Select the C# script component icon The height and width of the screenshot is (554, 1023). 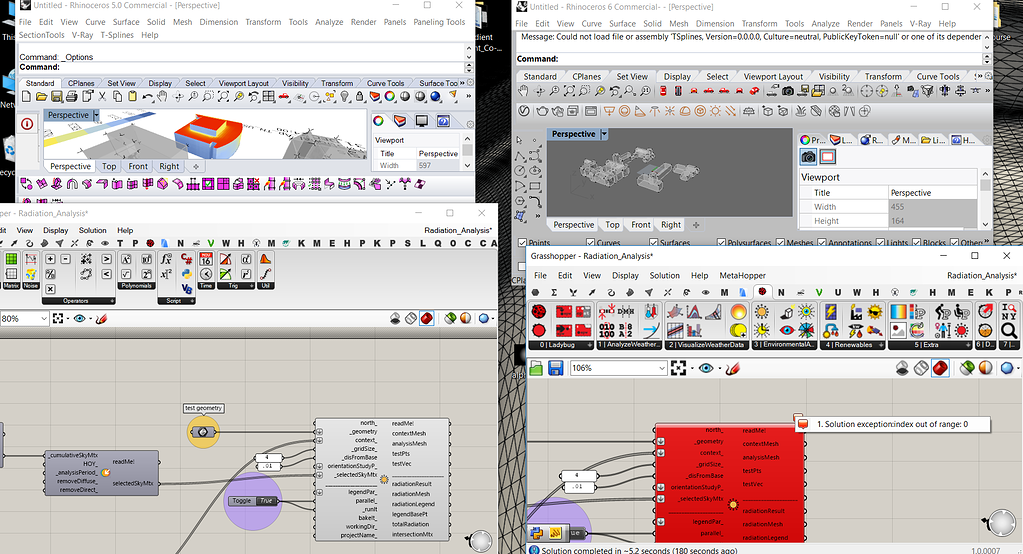187,259
